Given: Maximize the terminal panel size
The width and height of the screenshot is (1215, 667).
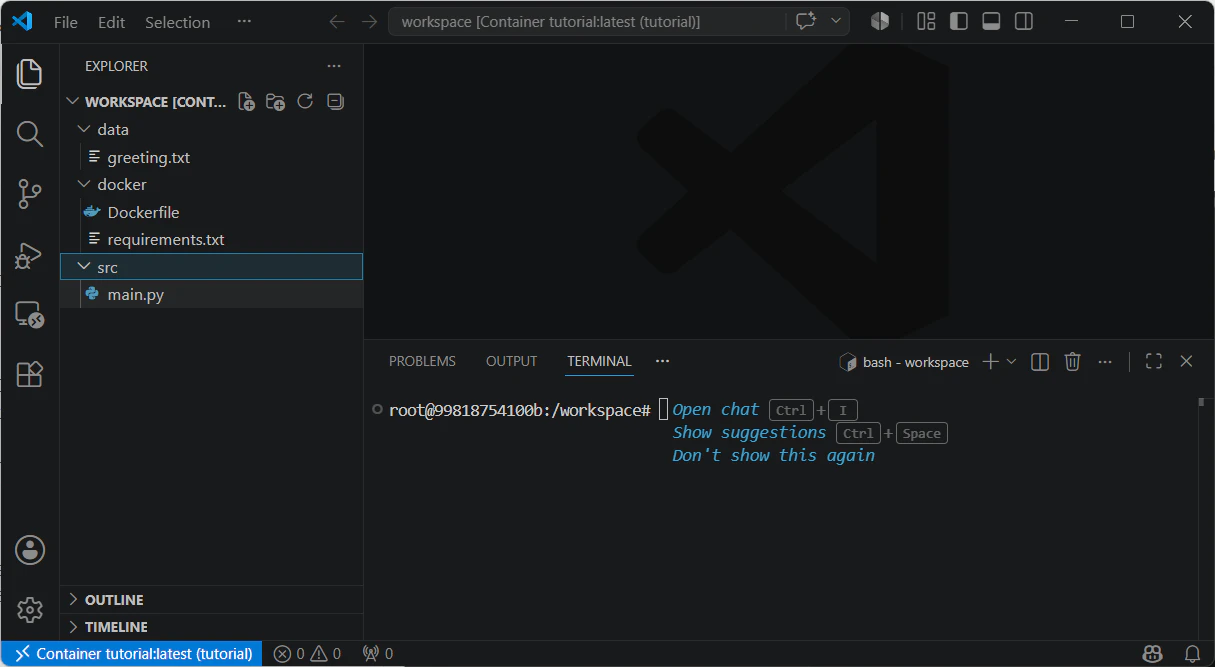Looking at the screenshot, I should [x=1153, y=362].
